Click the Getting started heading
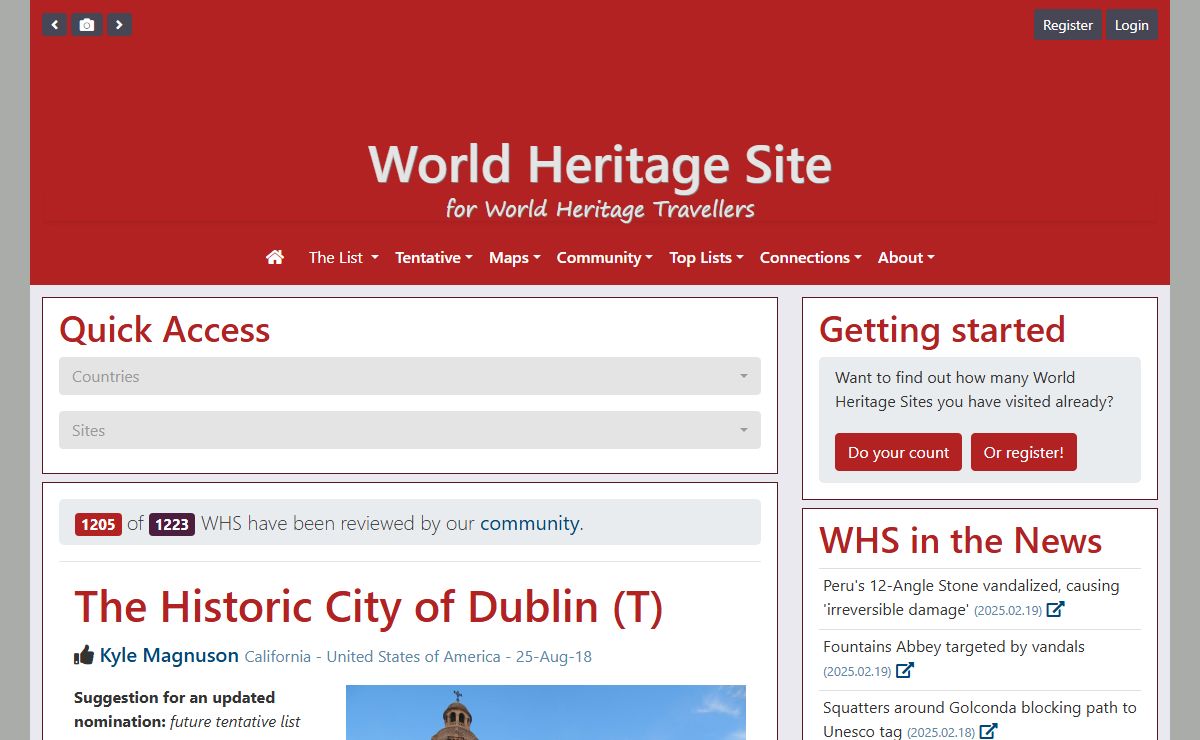 [942, 329]
